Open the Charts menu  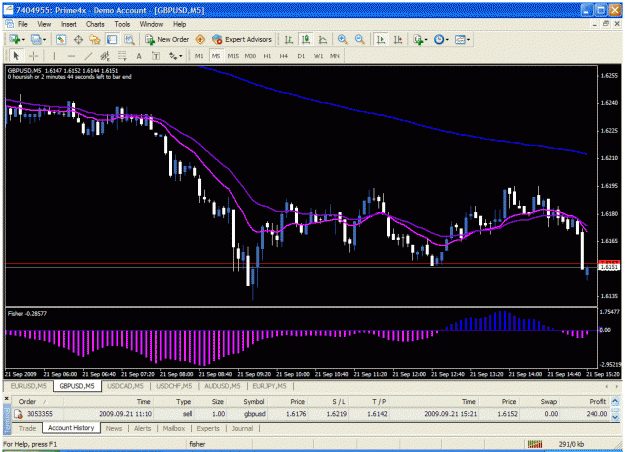click(x=95, y=24)
